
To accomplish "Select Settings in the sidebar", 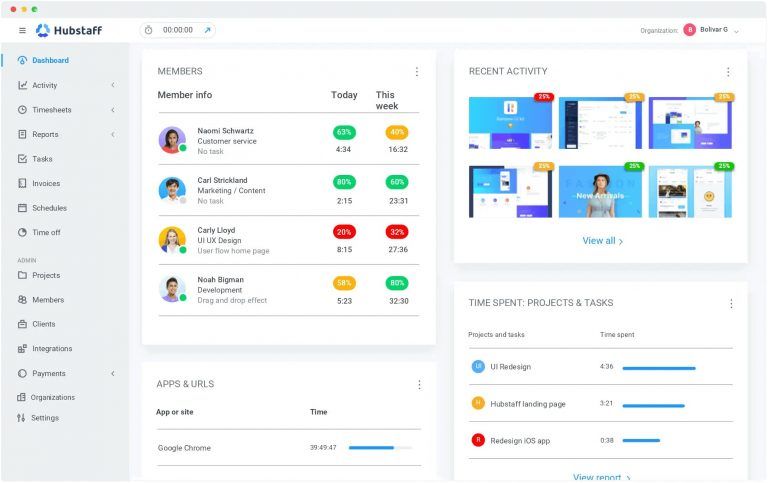I will (45, 418).
